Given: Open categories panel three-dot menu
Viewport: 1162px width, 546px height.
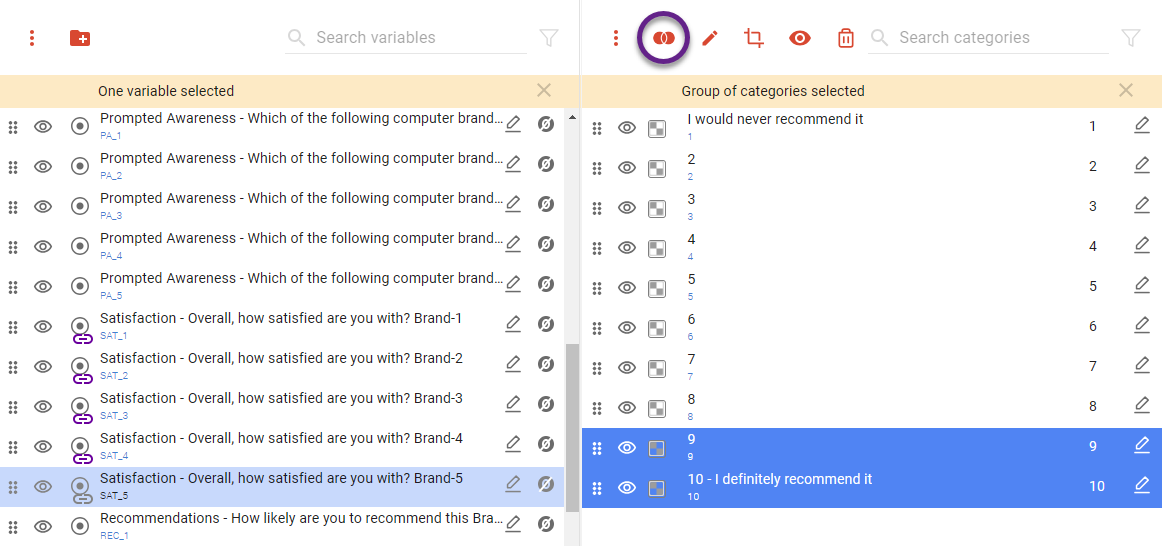Looking at the screenshot, I should (616, 38).
